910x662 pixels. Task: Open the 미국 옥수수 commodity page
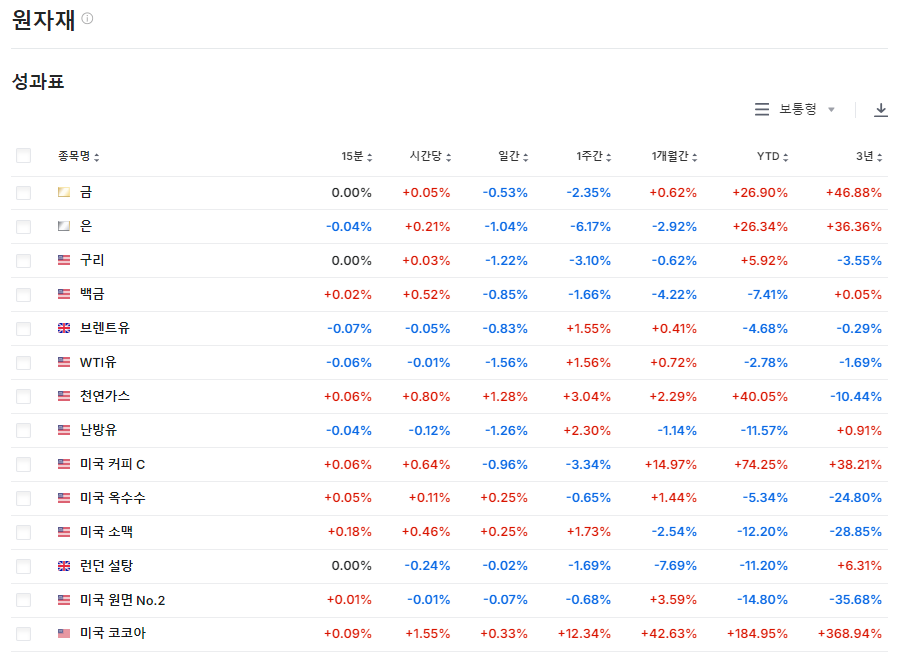pyautogui.click(x=113, y=498)
